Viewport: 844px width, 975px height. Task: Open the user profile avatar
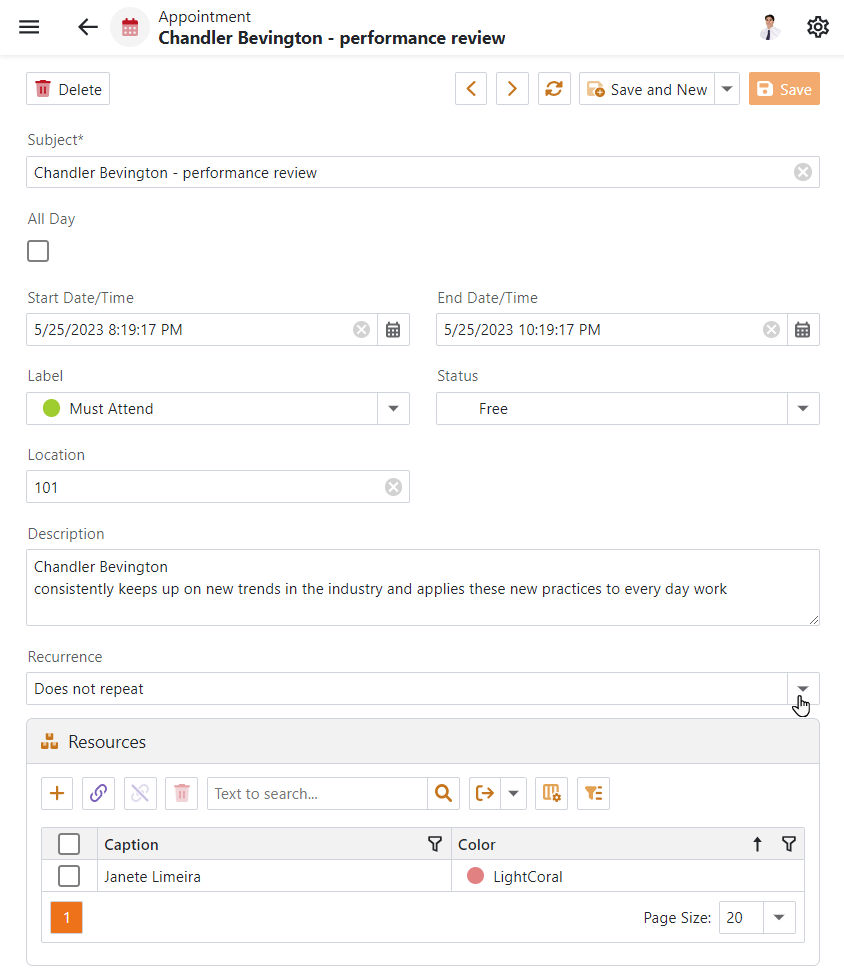pos(770,27)
